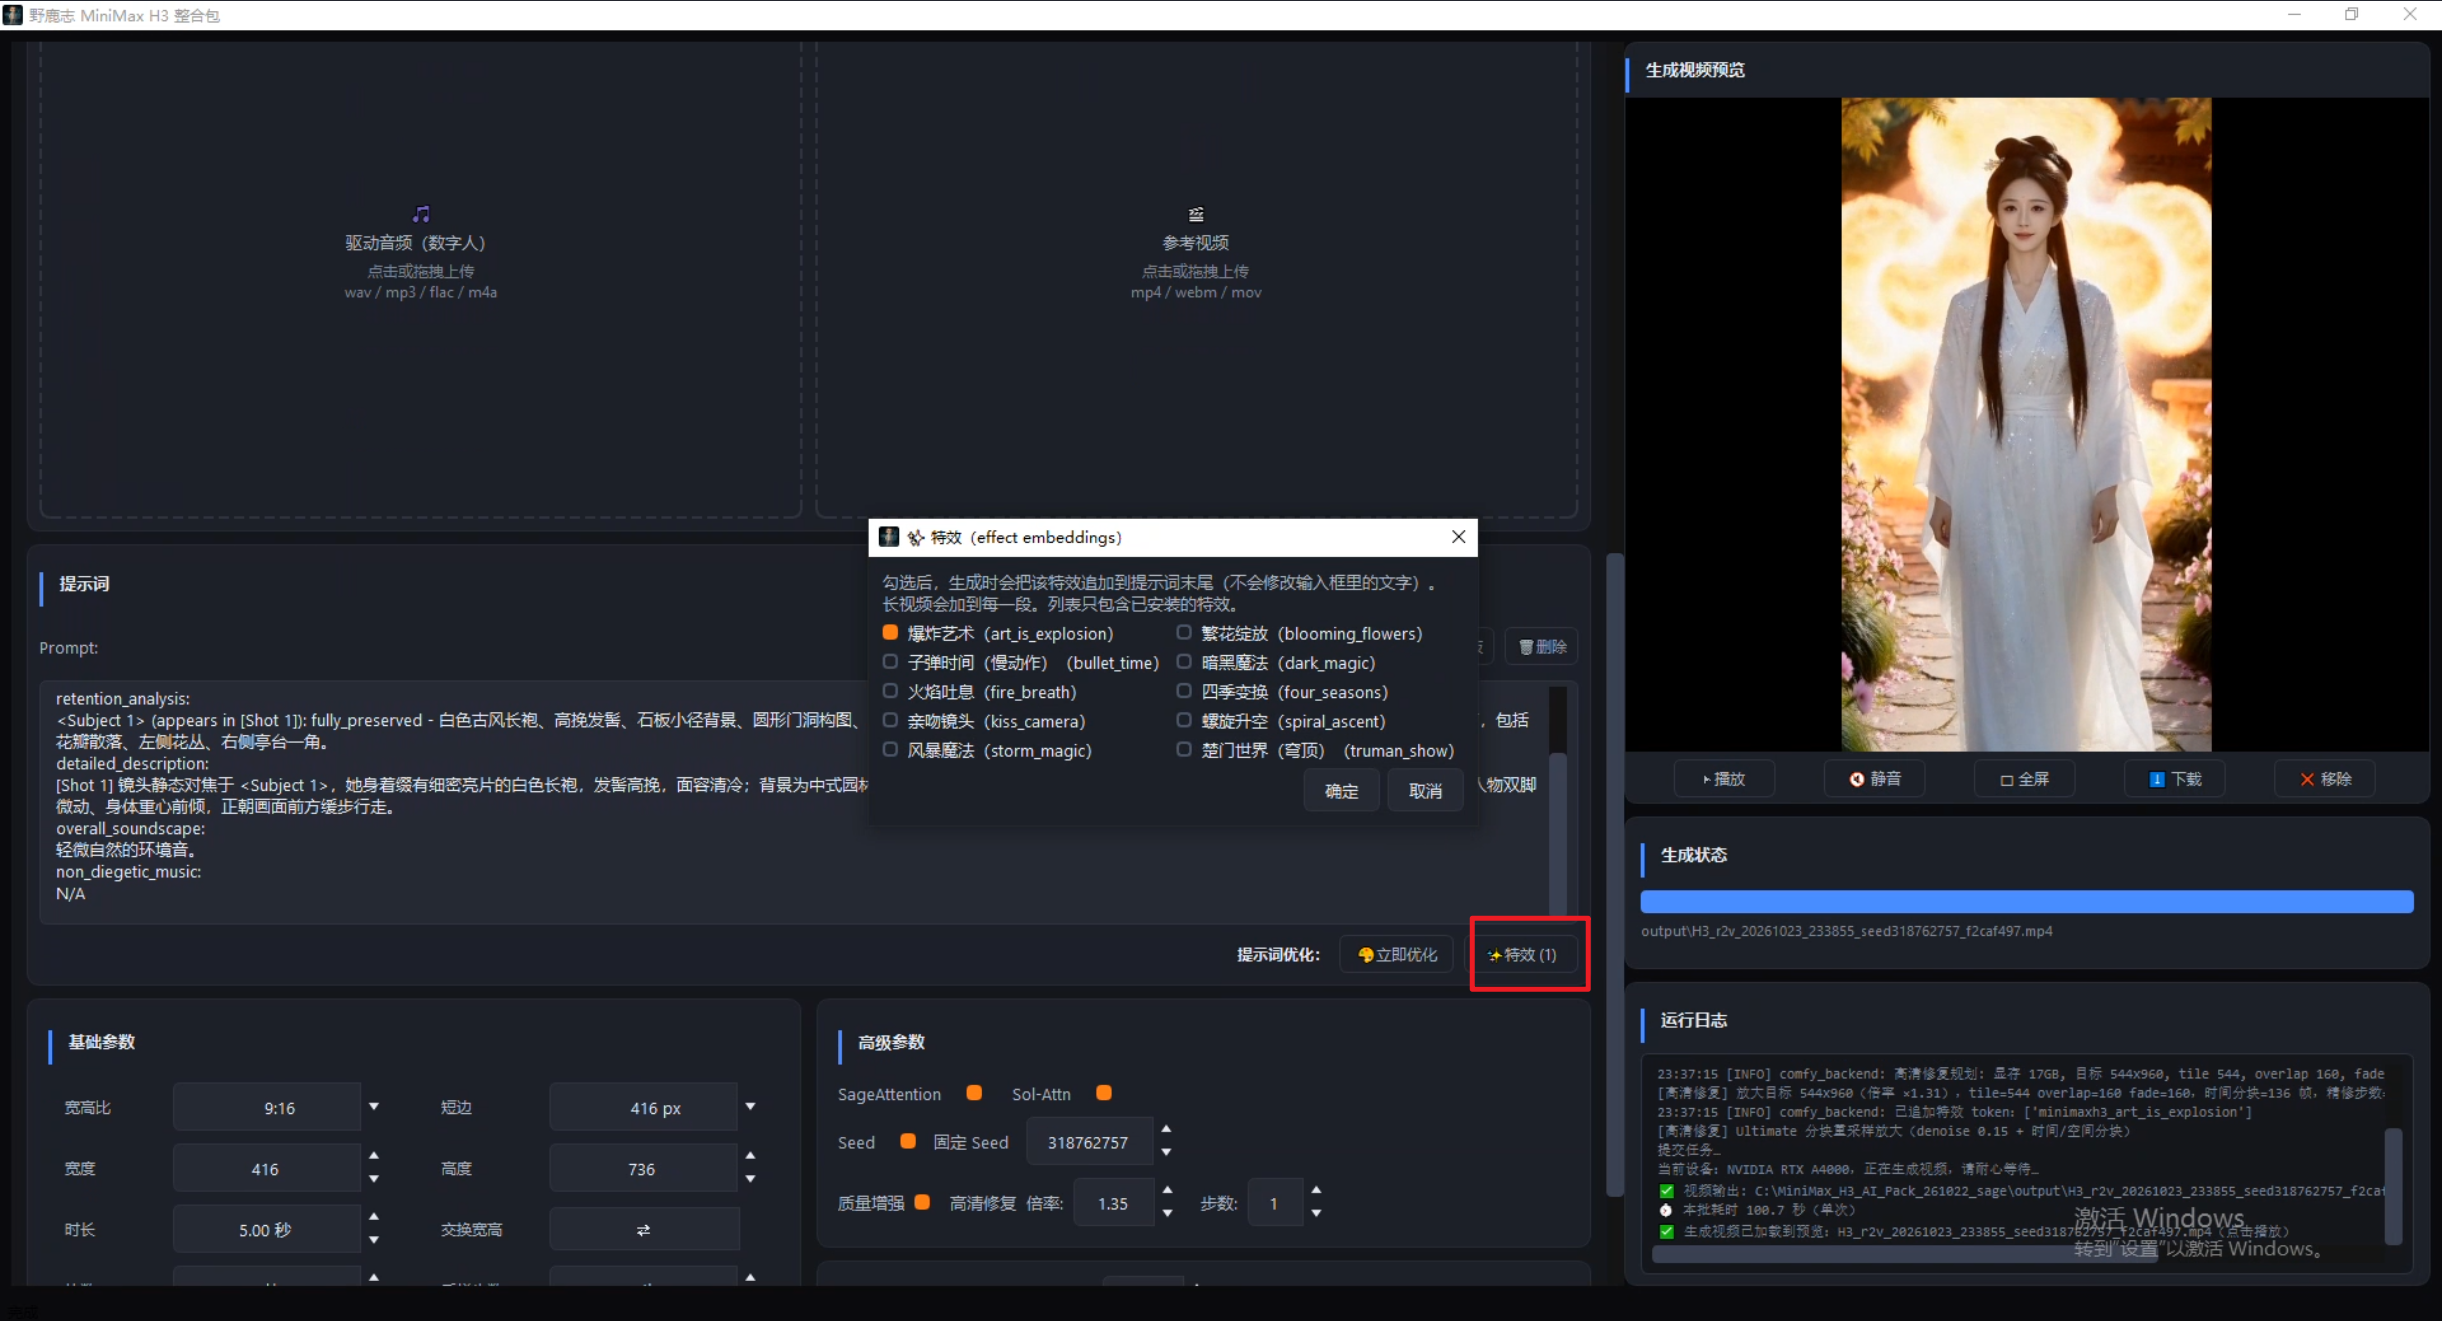This screenshot has height=1321, width=2442.
Task: Check 风暴魔法 (storm_magic) effect
Action: (890, 749)
